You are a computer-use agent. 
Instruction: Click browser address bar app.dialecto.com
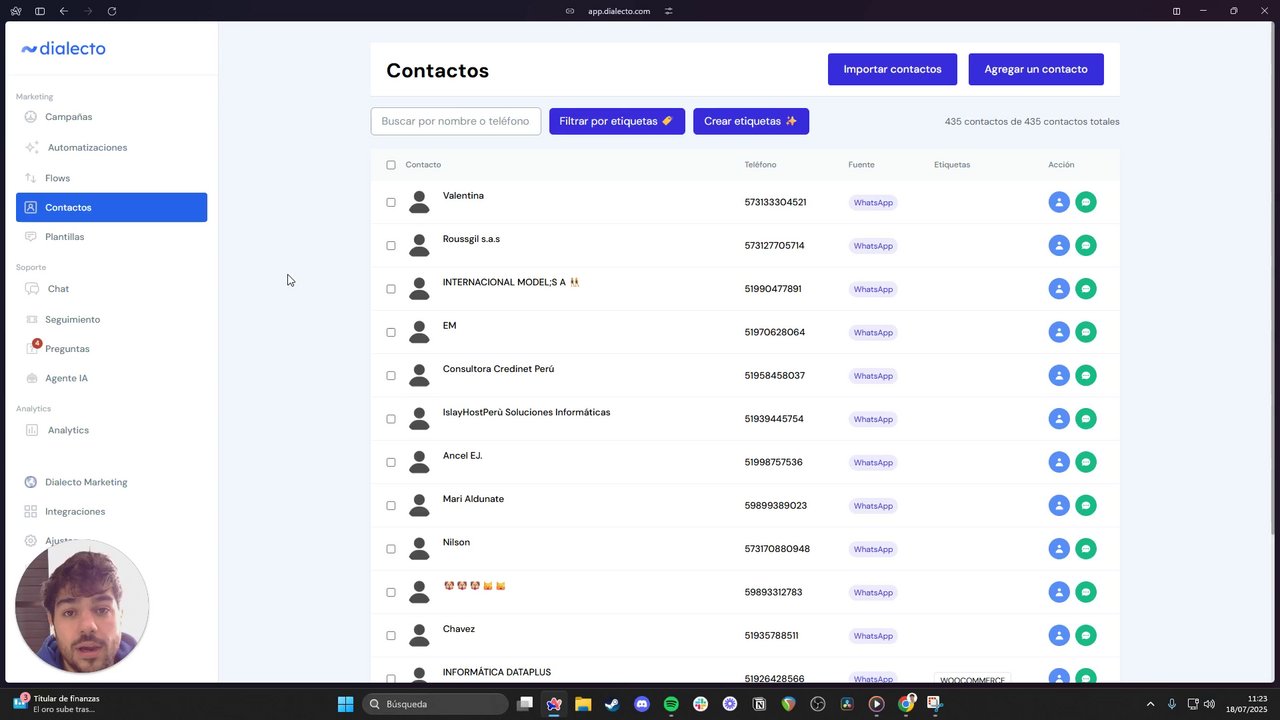619,11
